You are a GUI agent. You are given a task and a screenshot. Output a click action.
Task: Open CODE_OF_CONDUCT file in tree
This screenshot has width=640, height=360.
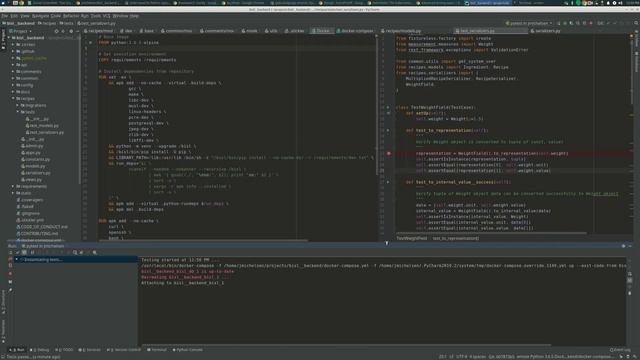(x=42, y=227)
